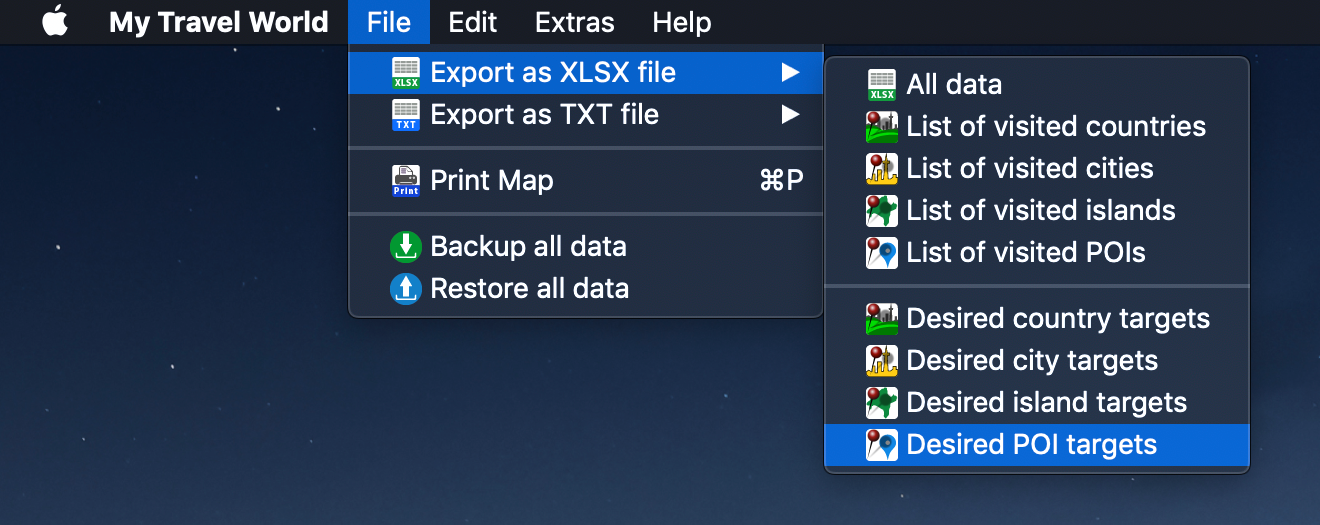The height and width of the screenshot is (525, 1320).
Task: Open the Edit menu
Action: [473, 22]
